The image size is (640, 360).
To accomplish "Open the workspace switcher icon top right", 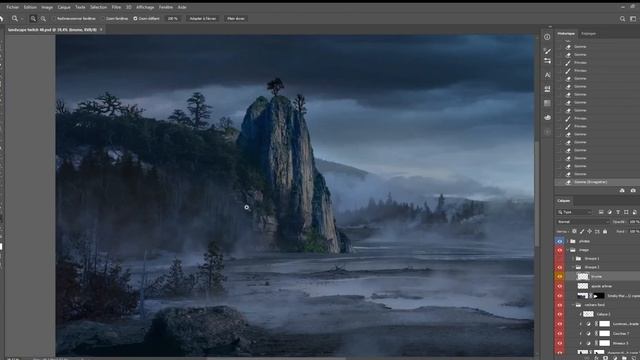I will [633, 18].
